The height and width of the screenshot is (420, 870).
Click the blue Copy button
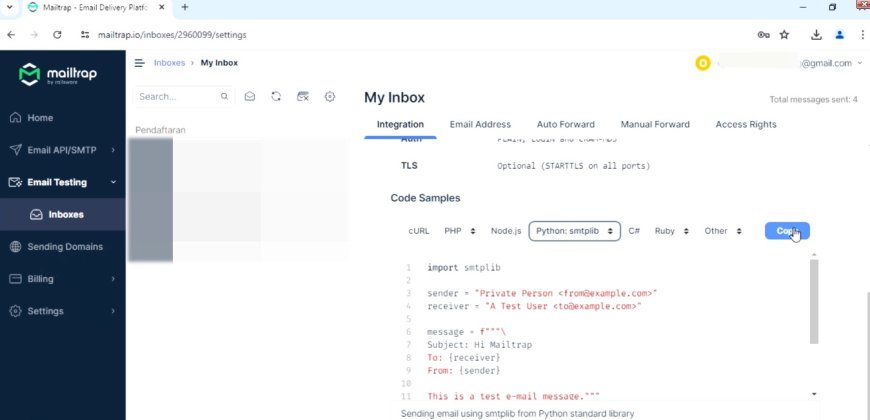(787, 231)
